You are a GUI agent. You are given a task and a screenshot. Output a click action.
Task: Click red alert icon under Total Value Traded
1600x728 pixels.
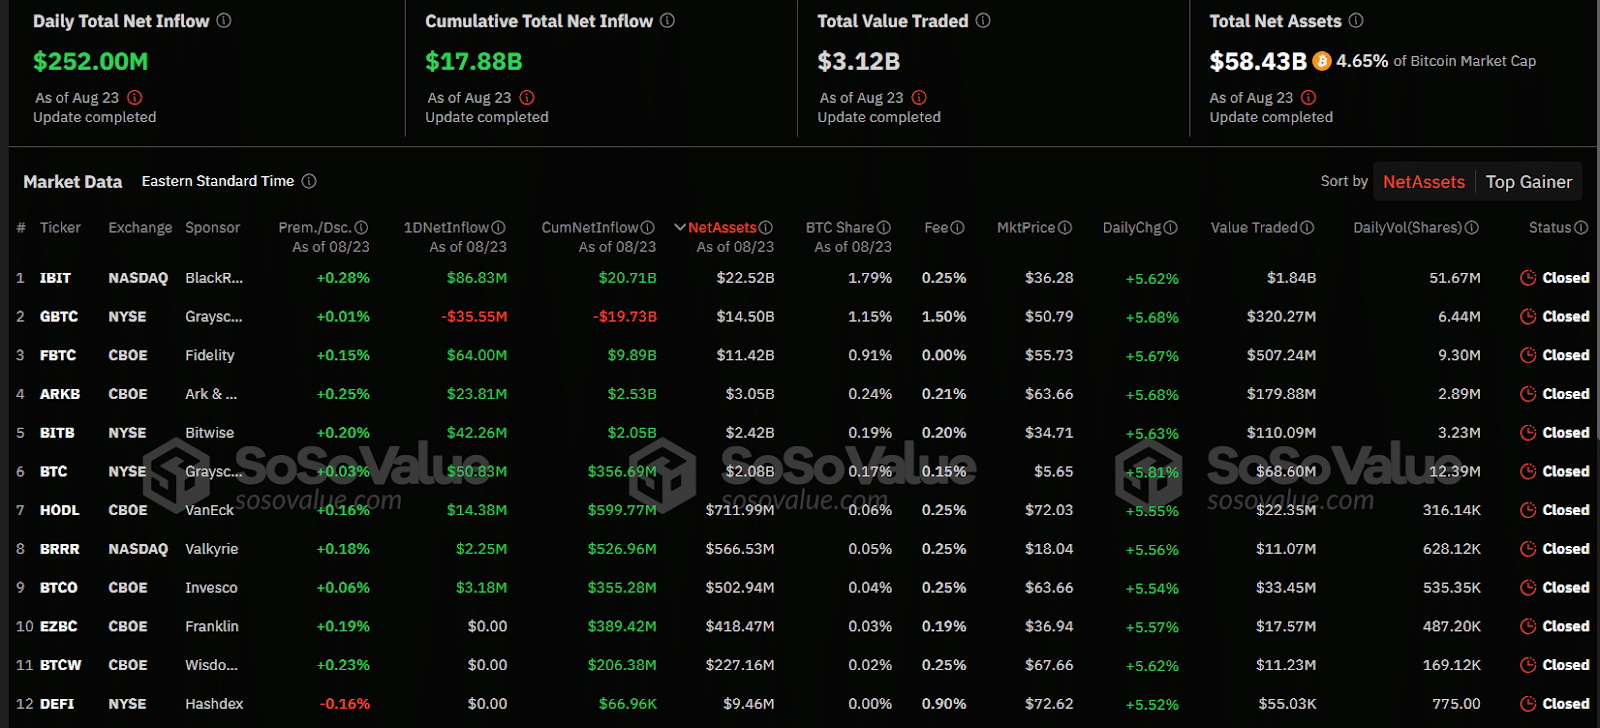coord(919,97)
